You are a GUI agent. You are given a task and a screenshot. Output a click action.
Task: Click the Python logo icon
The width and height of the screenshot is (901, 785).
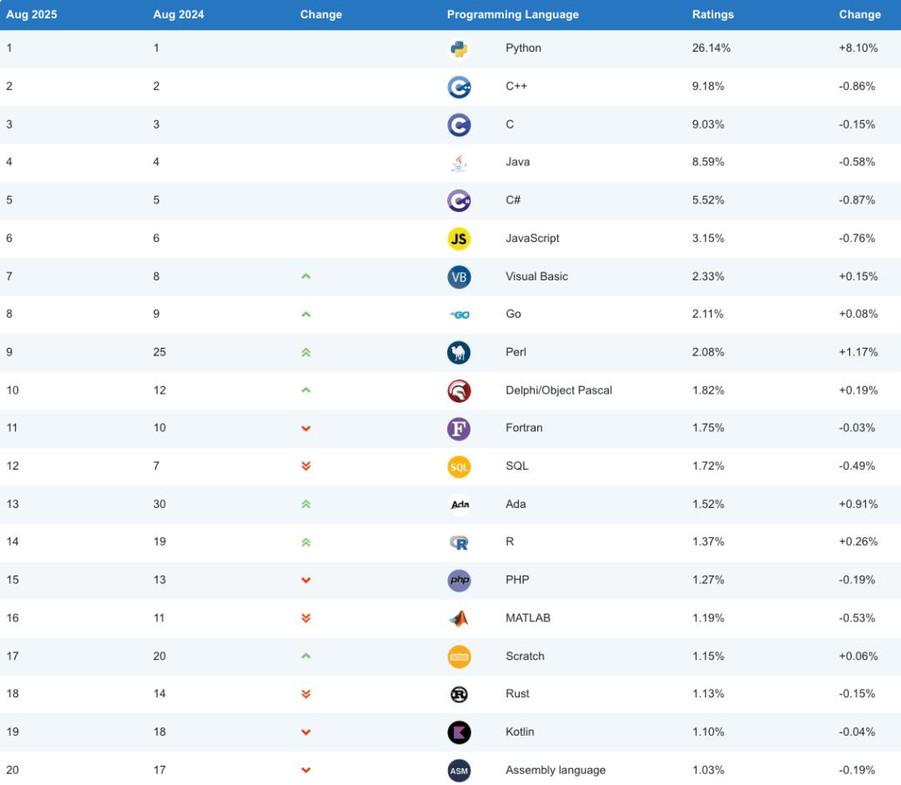[x=459, y=49]
